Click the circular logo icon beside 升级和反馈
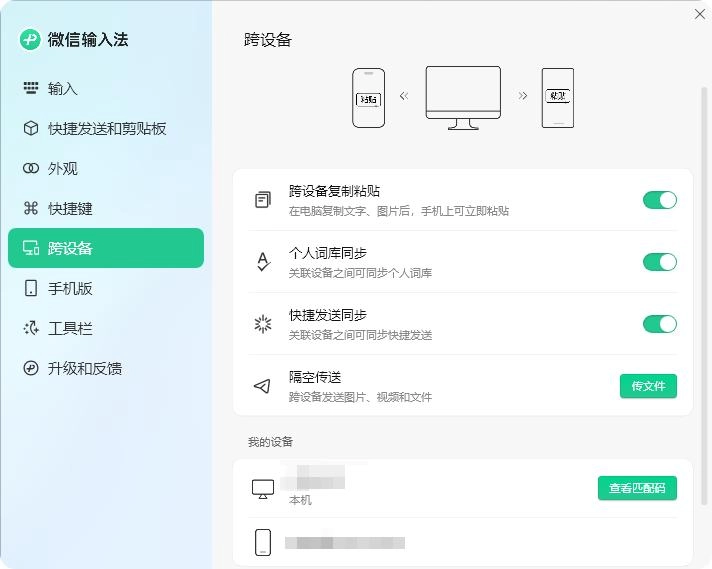Viewport: 712px width, 569px height. pos(31,368)
